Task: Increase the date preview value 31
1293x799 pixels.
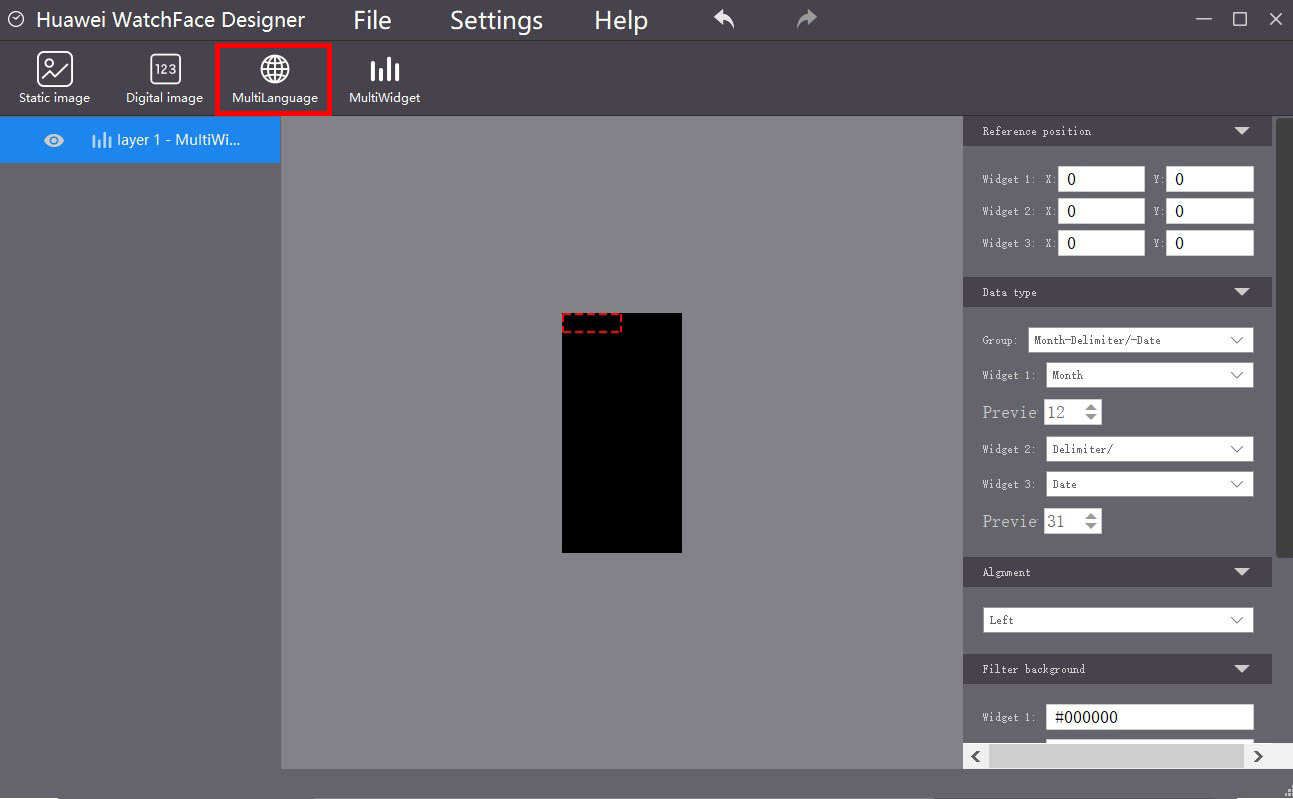Action: pos(1091,515)
